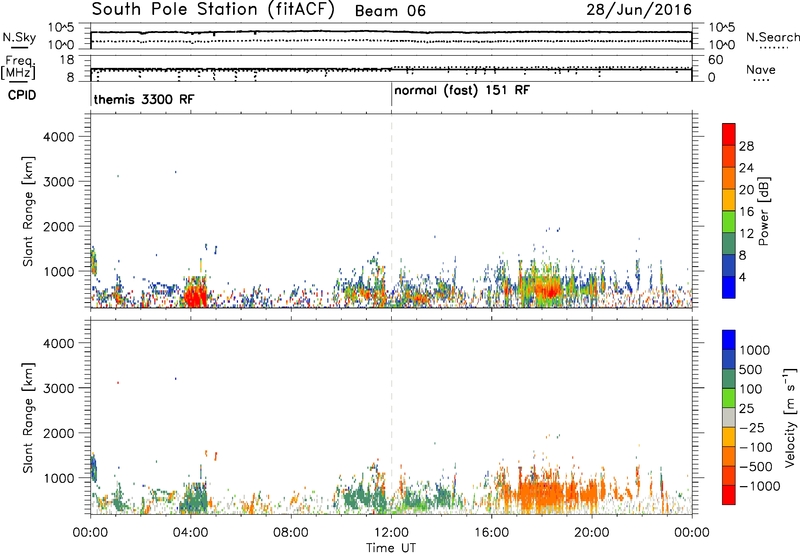Click the '4000' tick on the power panel
The image size is (800, 554).
[58, 137]
